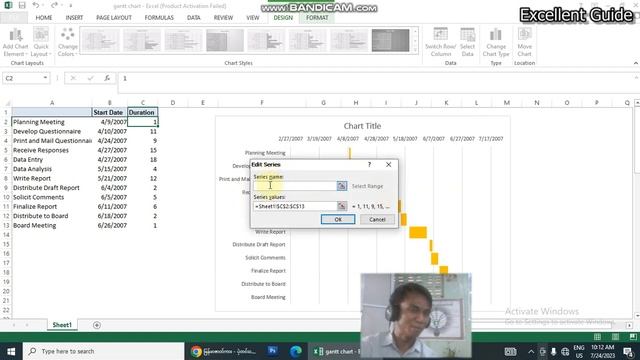This screenshot has height=360, width=640.
Task: Open PAGE LAYOUT ribbon tab
Action: (114, 18)
